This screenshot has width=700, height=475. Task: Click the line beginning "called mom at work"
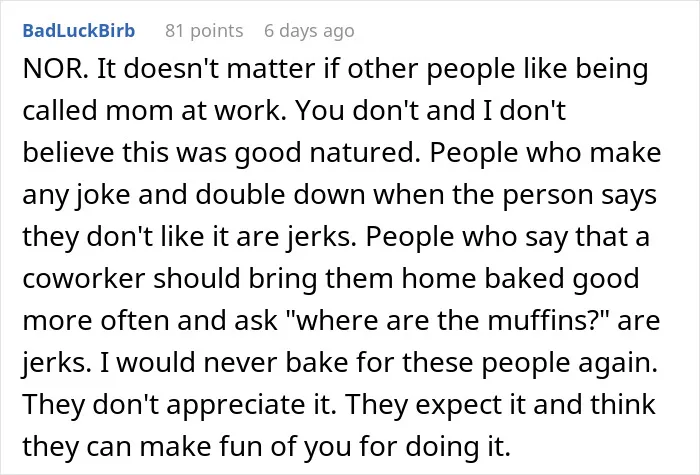point(294,110)
